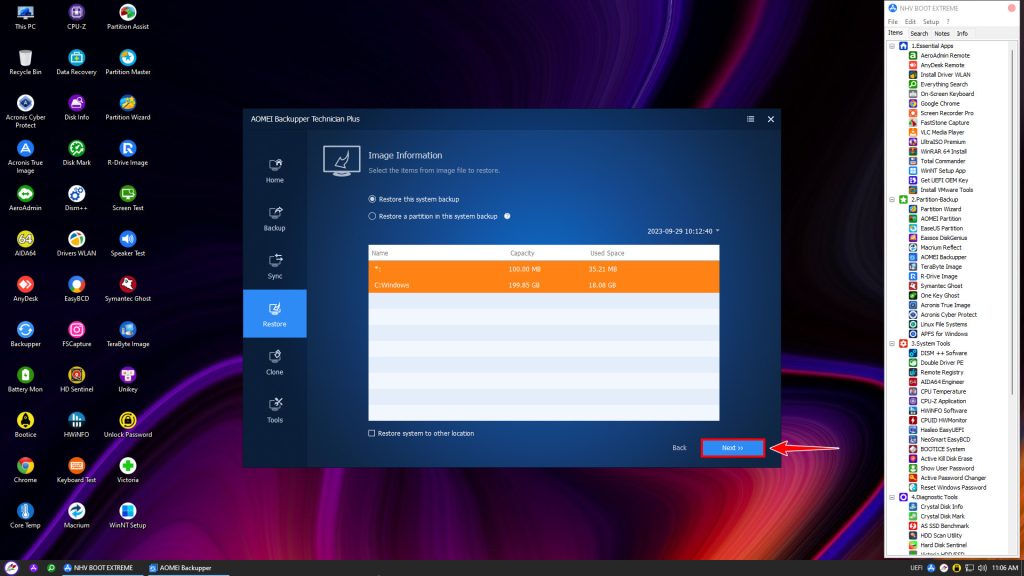Open AnyDesk Remote in NHV list
The image size is (1024, 576).
click(x=942, y=65)
